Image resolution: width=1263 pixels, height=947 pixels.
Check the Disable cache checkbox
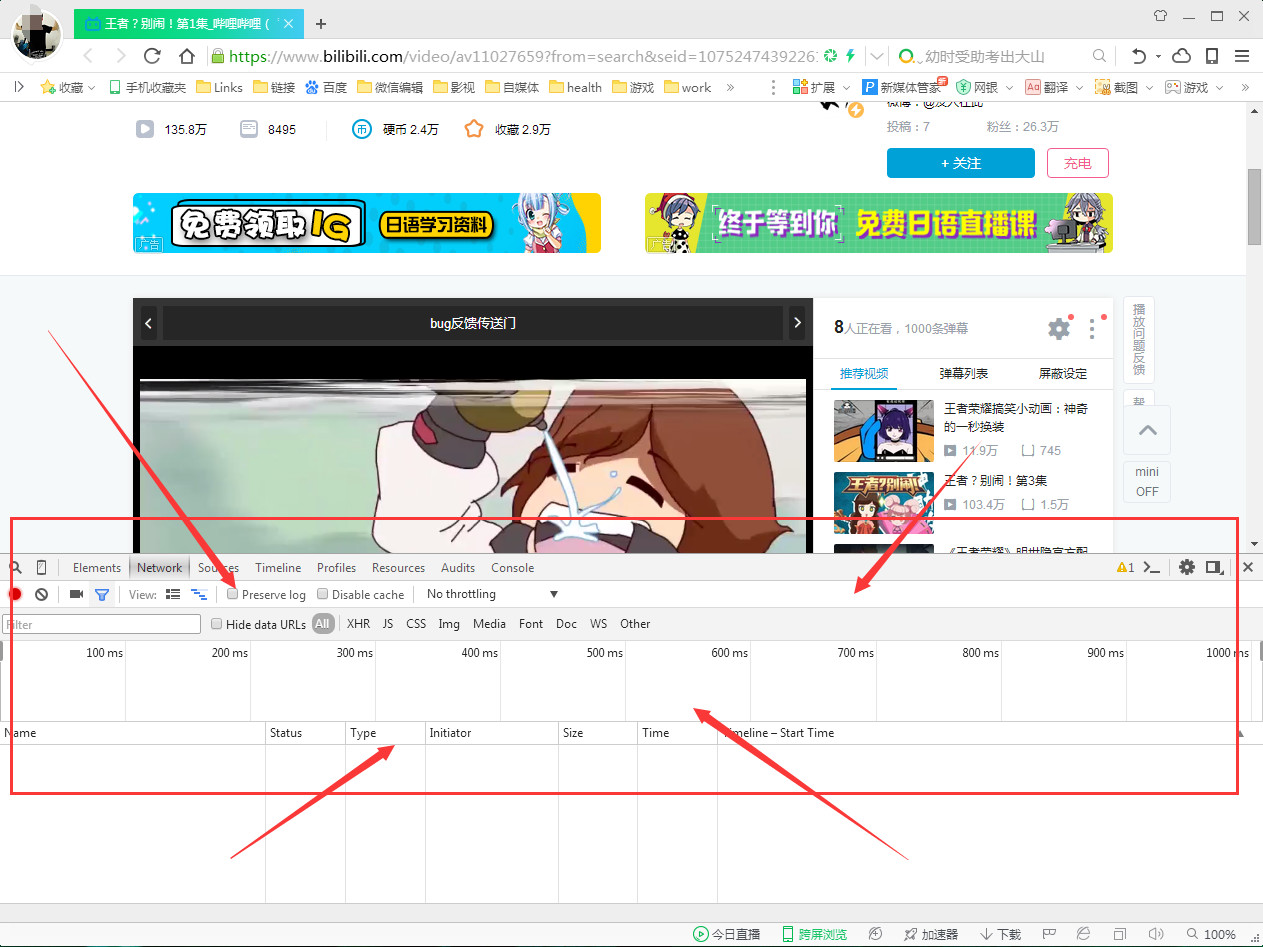coord(323,594)
